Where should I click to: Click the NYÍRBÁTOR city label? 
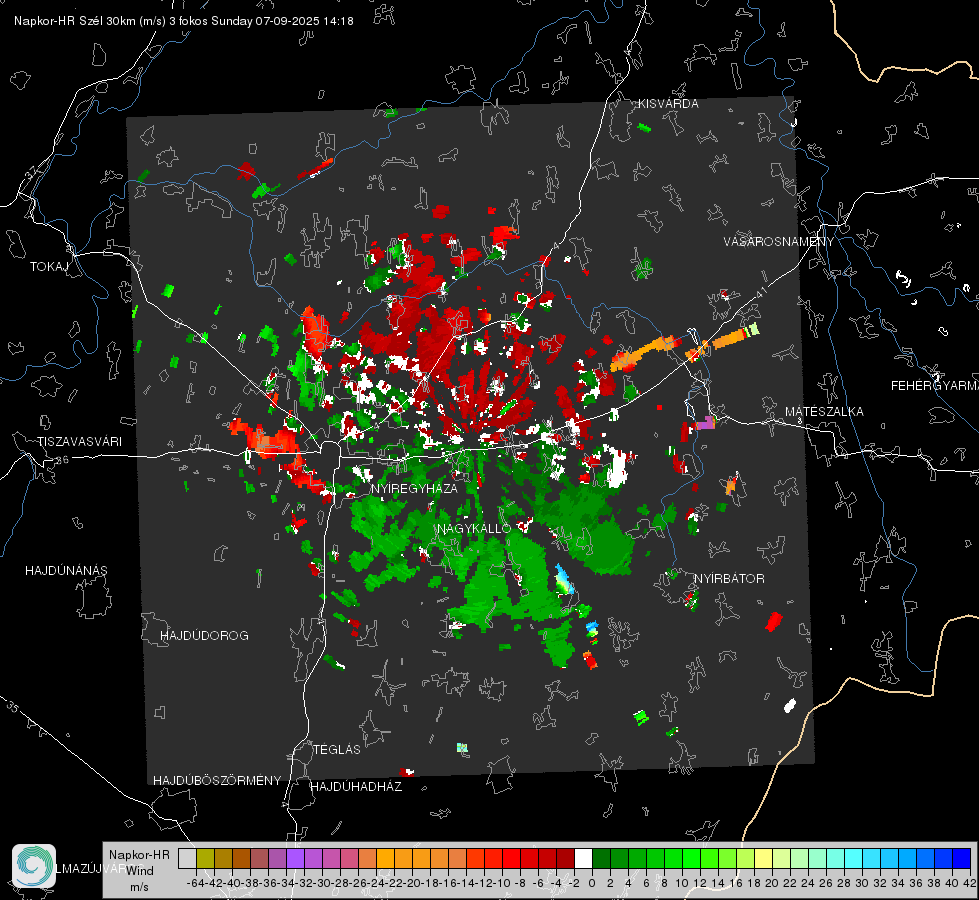729,579
